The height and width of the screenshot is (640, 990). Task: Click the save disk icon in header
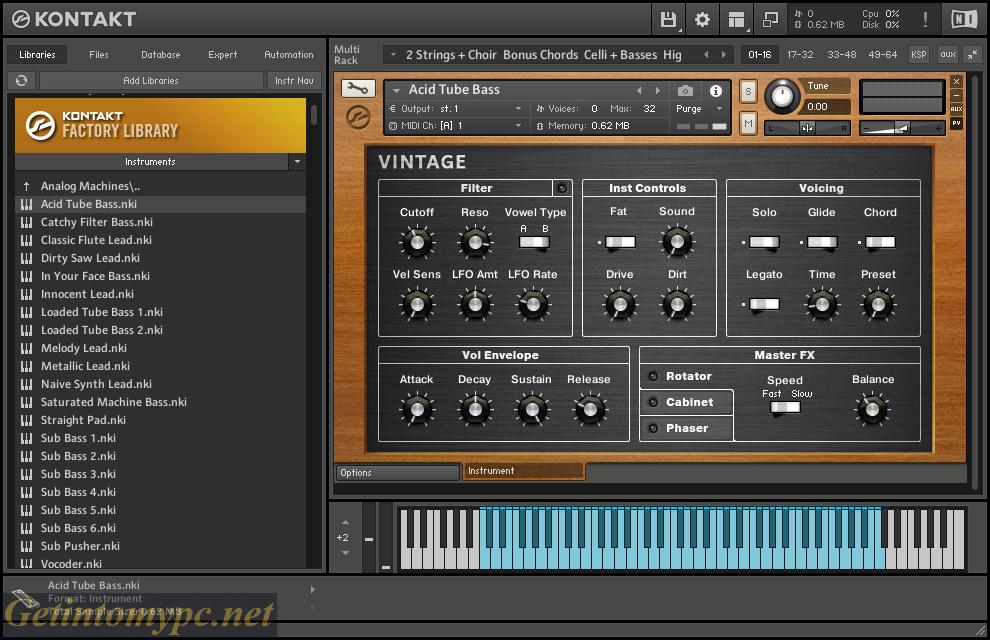coord(668,20)
